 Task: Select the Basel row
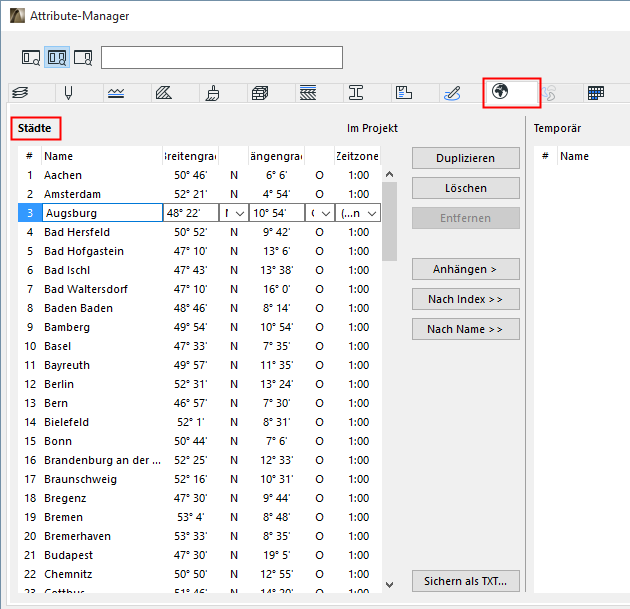click(199, 346)
